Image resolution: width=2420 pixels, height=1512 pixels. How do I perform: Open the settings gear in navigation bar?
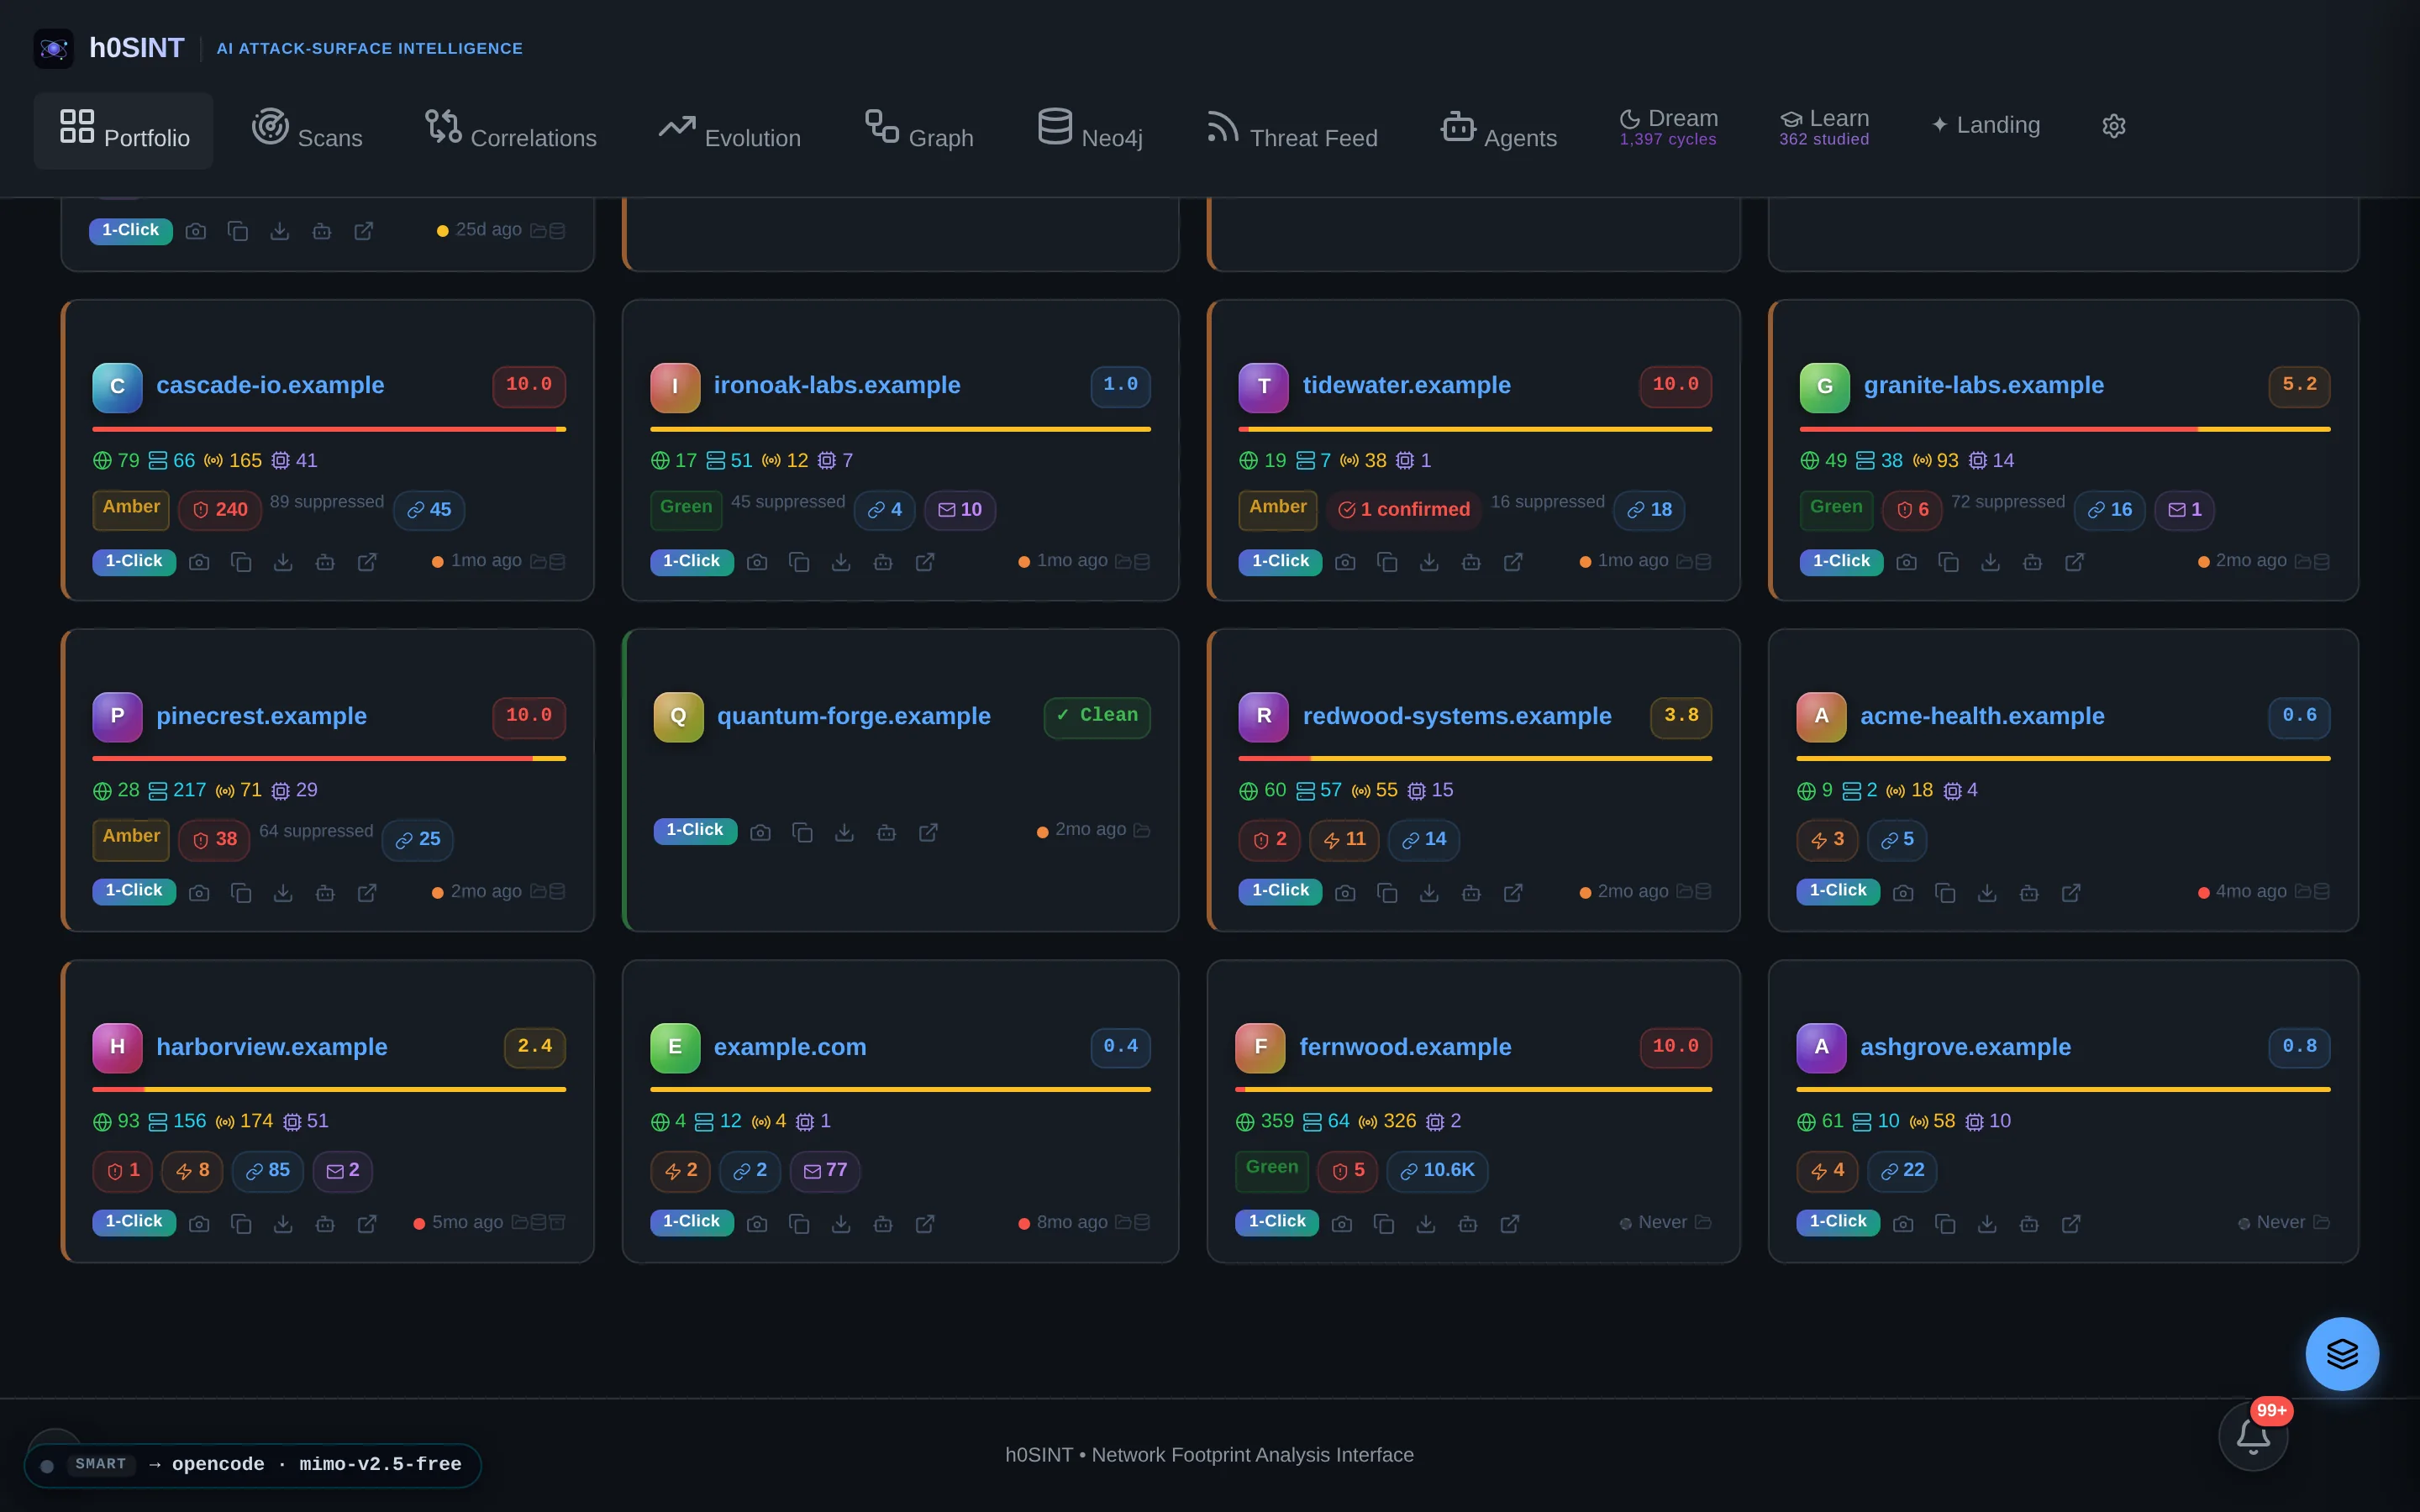(x=2113, y=126)
